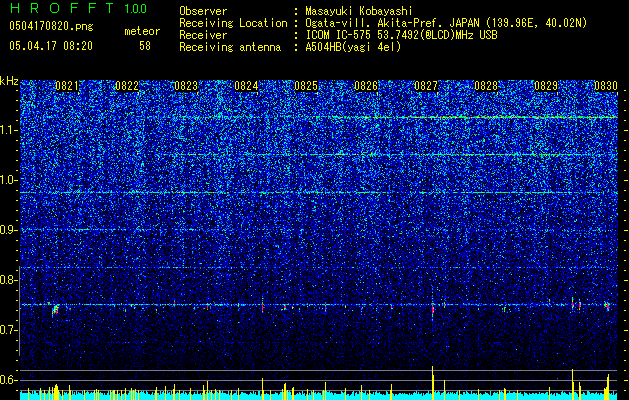The height and width of the screenshot is (400, 629).
Task: Click the A504HB(yagi 4el) antenna text
Action: (x=353, y=47)
